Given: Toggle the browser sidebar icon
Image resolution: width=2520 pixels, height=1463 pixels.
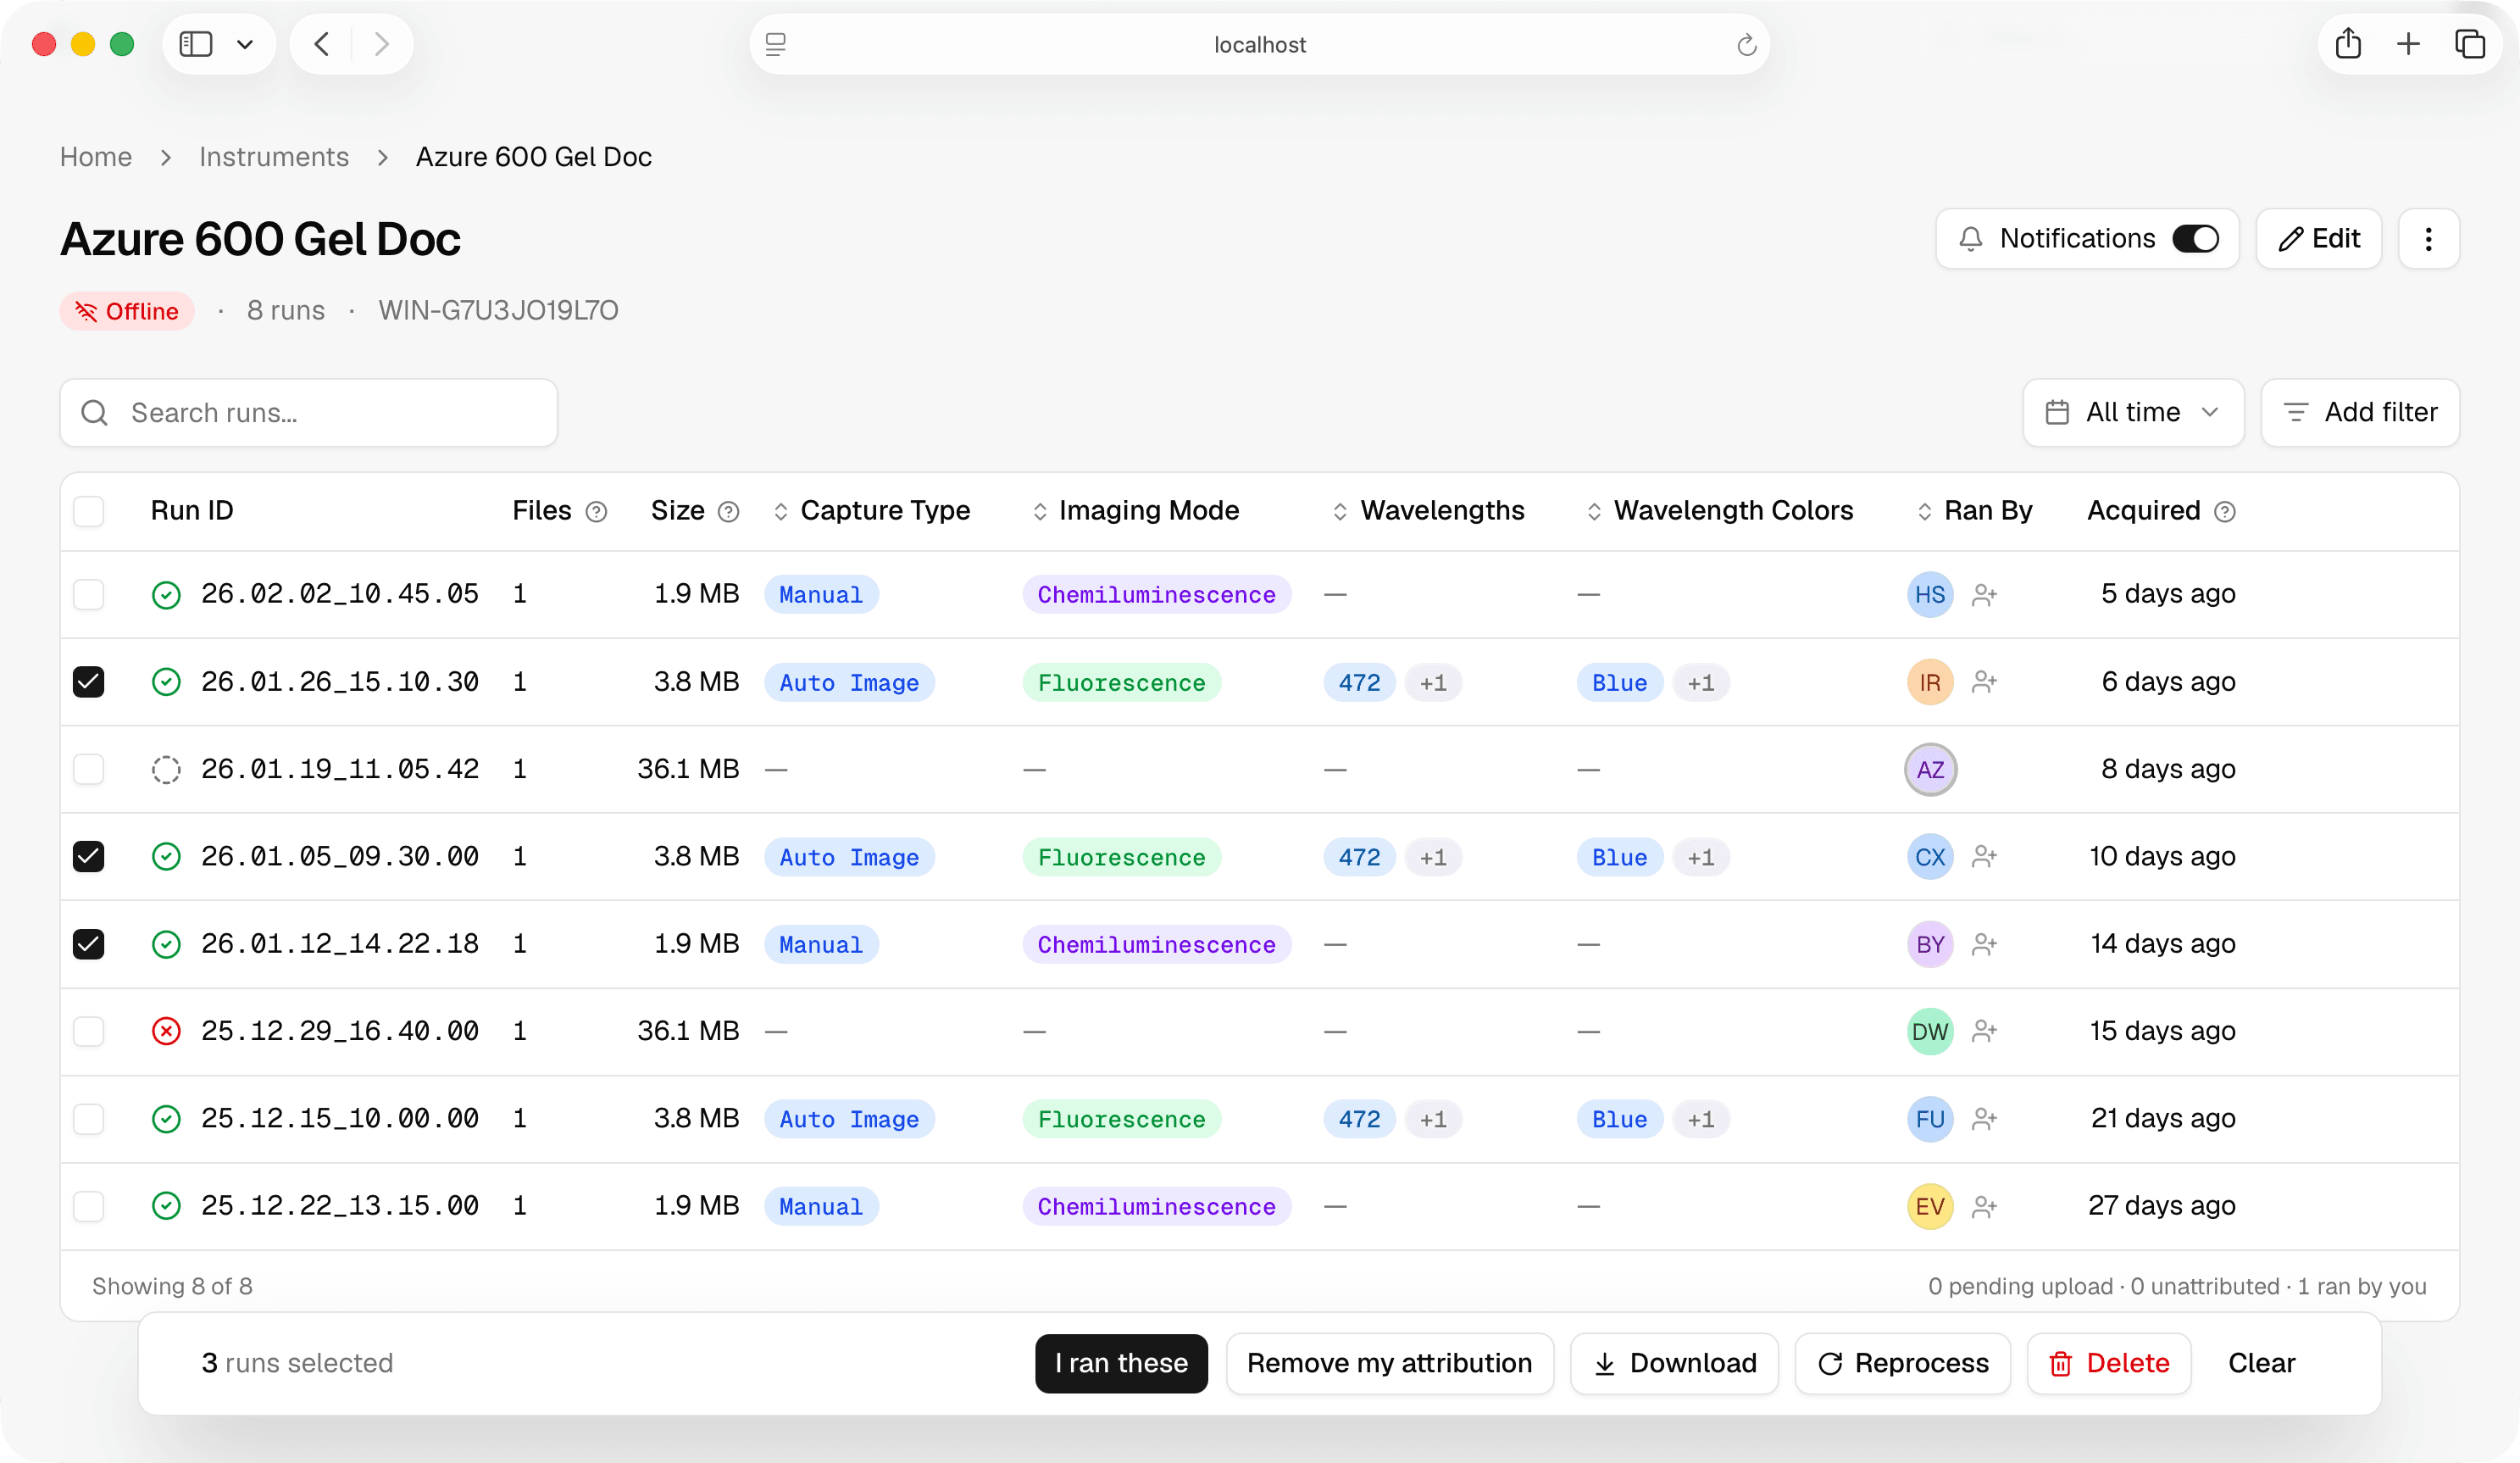Looking at the screenshot, I should pos(196,44).
